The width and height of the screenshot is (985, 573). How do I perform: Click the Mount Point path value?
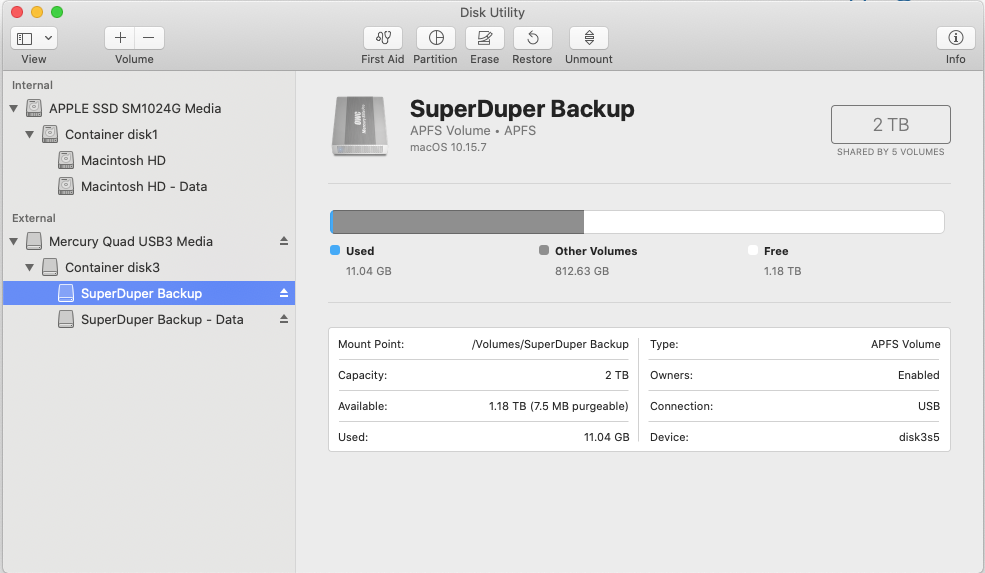click(x=550, y=344)
